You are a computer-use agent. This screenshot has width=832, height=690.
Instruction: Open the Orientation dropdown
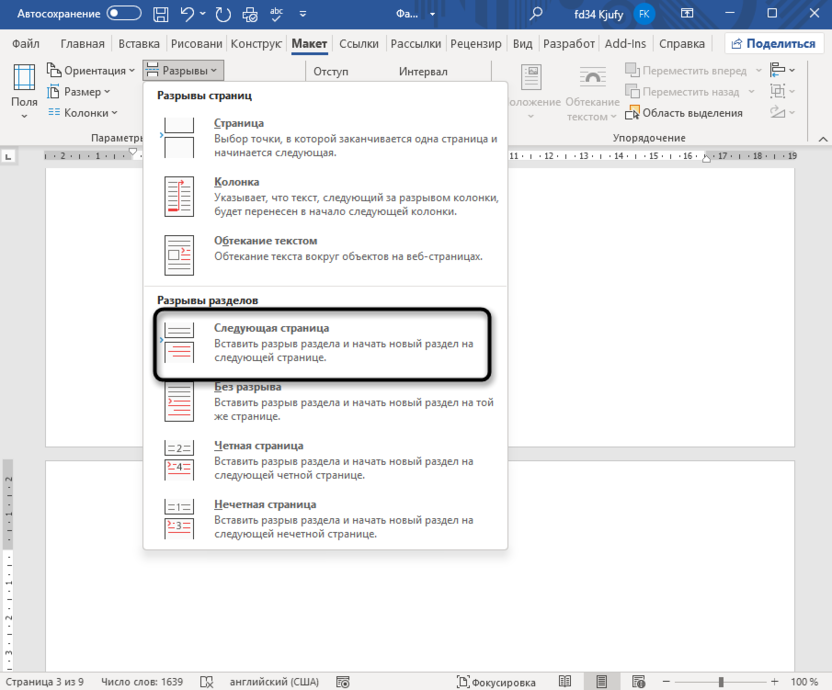92,71
